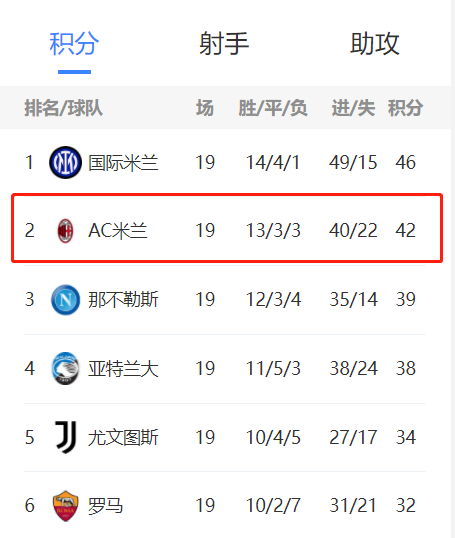Click the Juventus club logo
The height and width of the screenshot is (538, 455).
pos(66,437)
